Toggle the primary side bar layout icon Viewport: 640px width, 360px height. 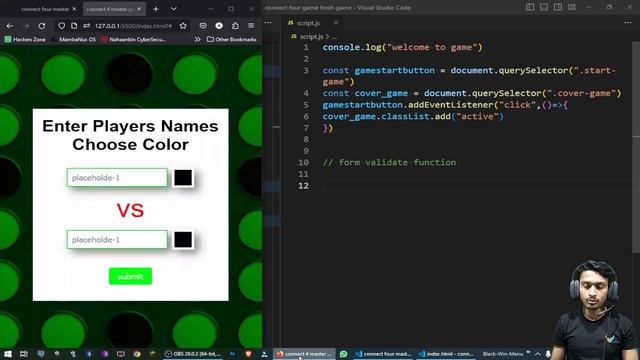[x=530, y=7]
